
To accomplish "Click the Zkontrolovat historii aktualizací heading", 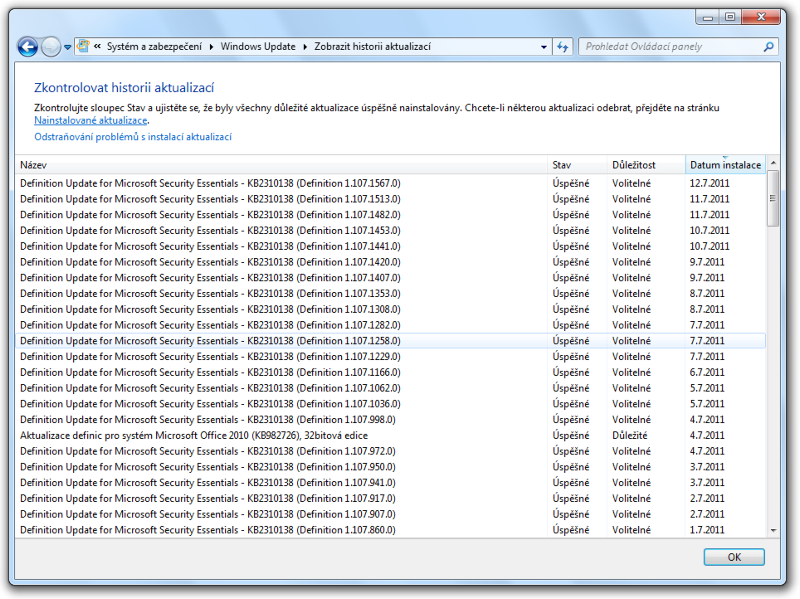I will [x=124, y=88].
